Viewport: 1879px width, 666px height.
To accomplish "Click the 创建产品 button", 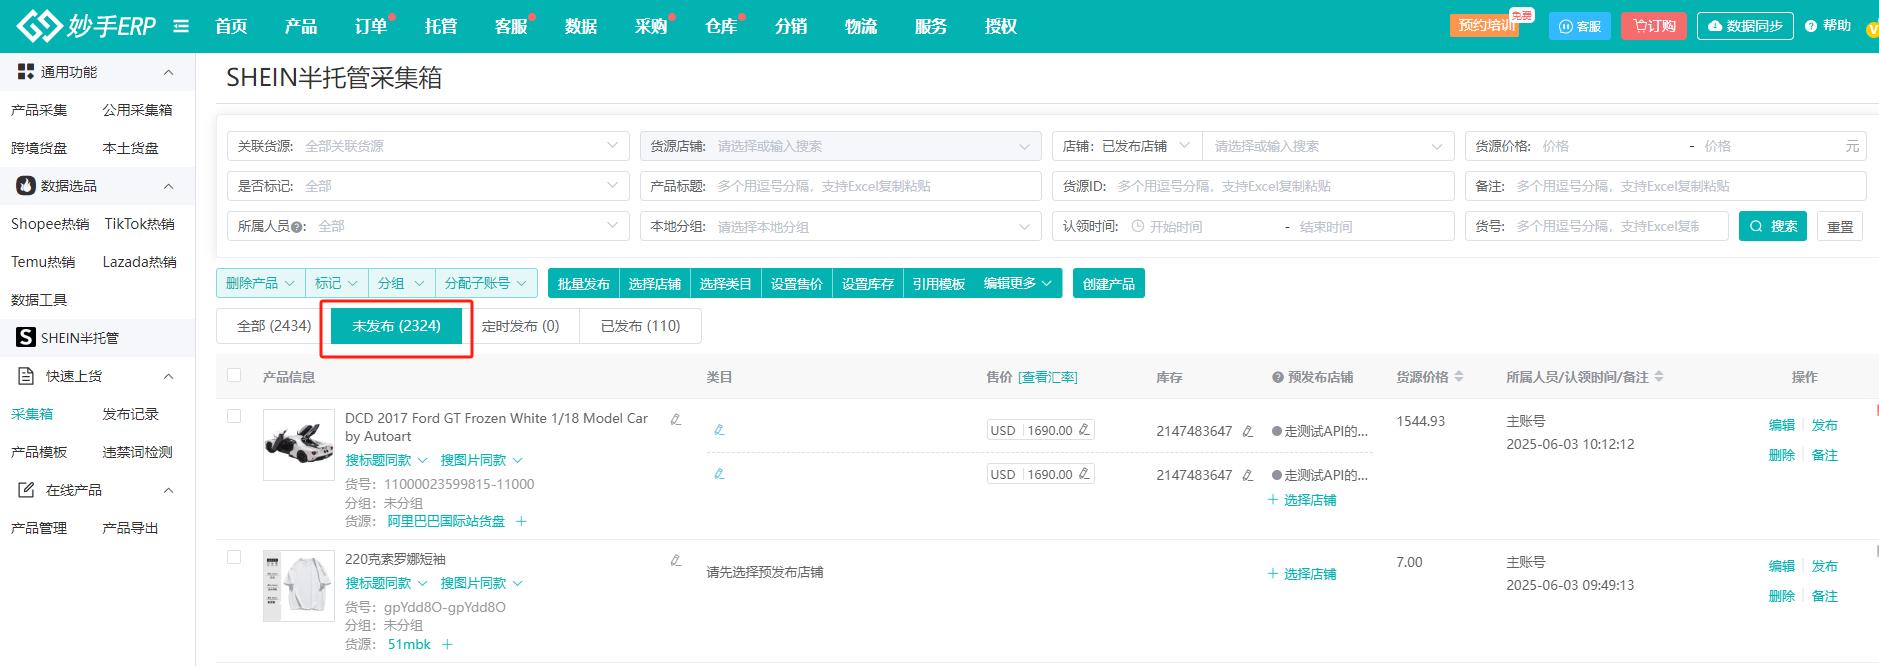I will [1109, 284].
